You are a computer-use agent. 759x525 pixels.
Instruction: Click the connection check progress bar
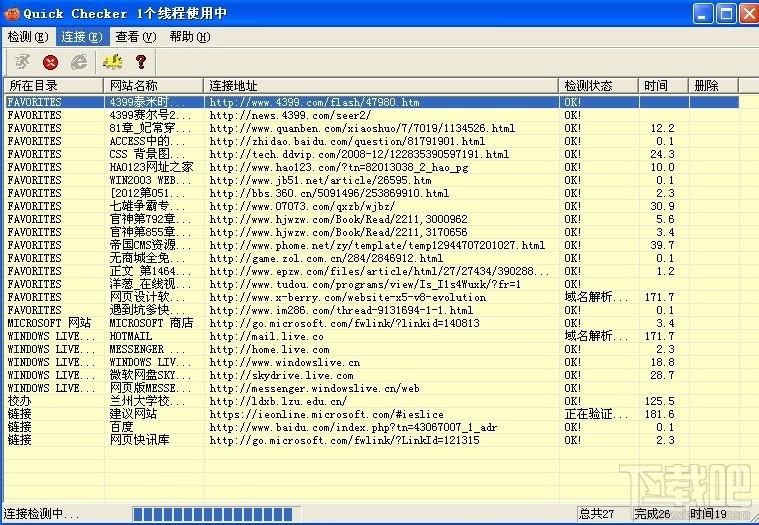(x=216, y=514)
